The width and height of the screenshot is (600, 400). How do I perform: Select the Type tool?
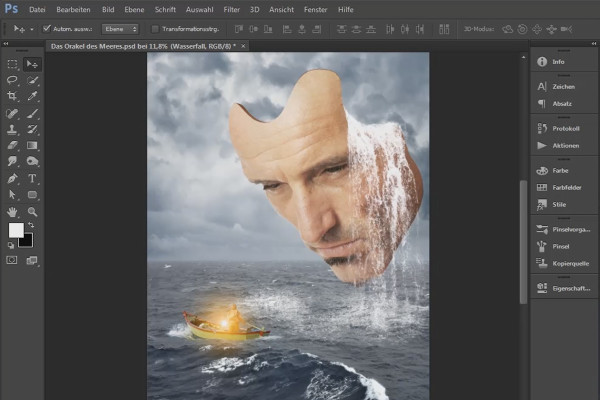point(32,178)
